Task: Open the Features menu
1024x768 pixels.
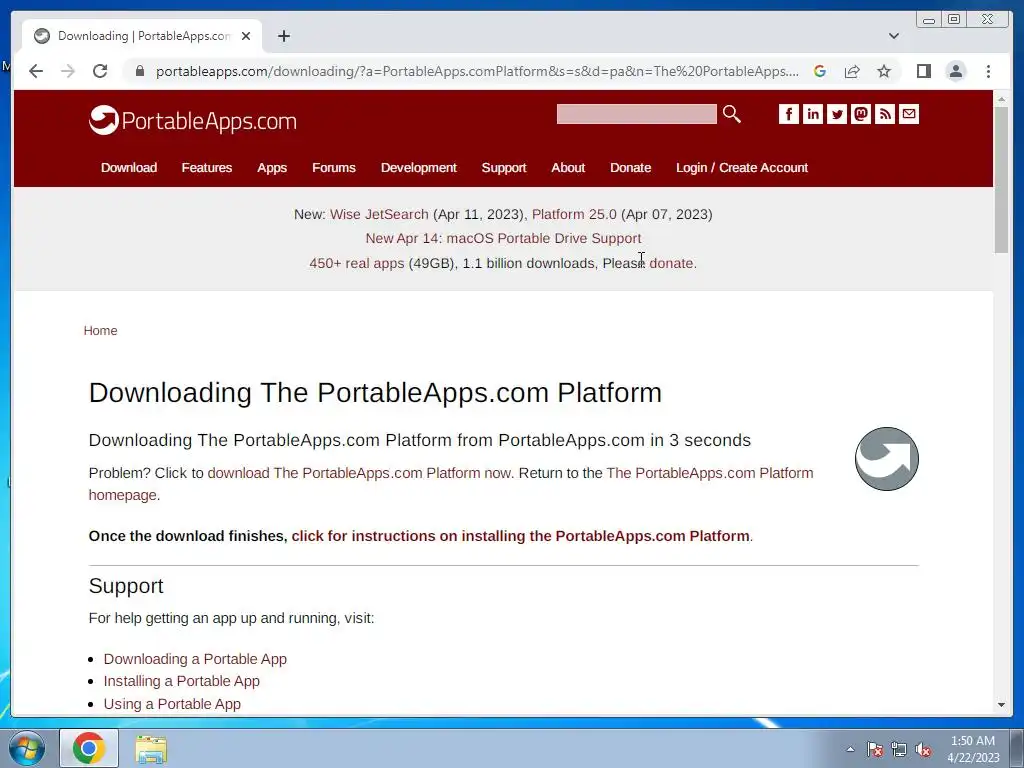Action: [206, 167]
